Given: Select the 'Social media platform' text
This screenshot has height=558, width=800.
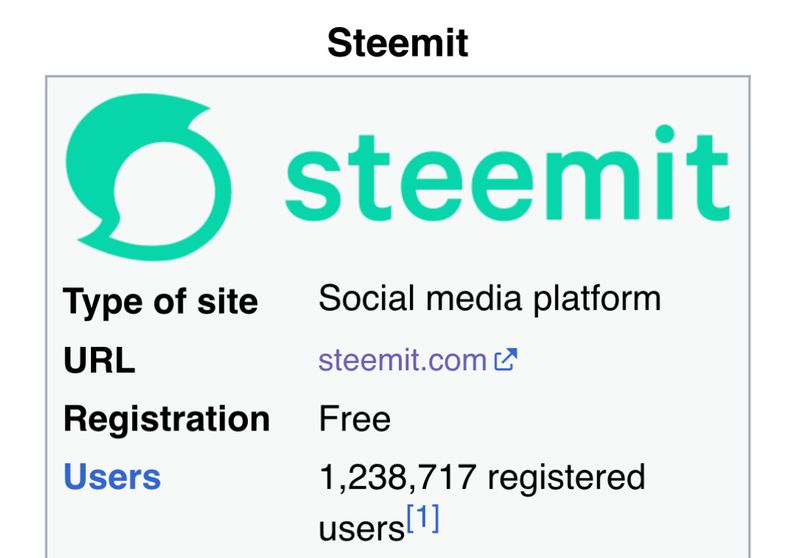Looking at the screenshot, I should click(489, 298).
